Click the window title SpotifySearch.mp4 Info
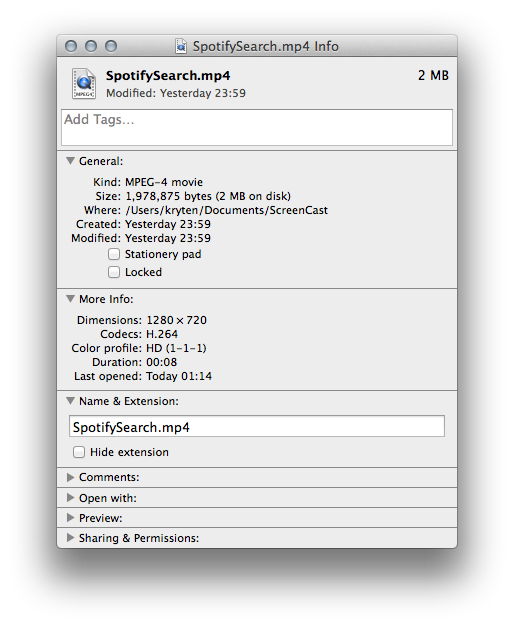 (x=266, y=46)
